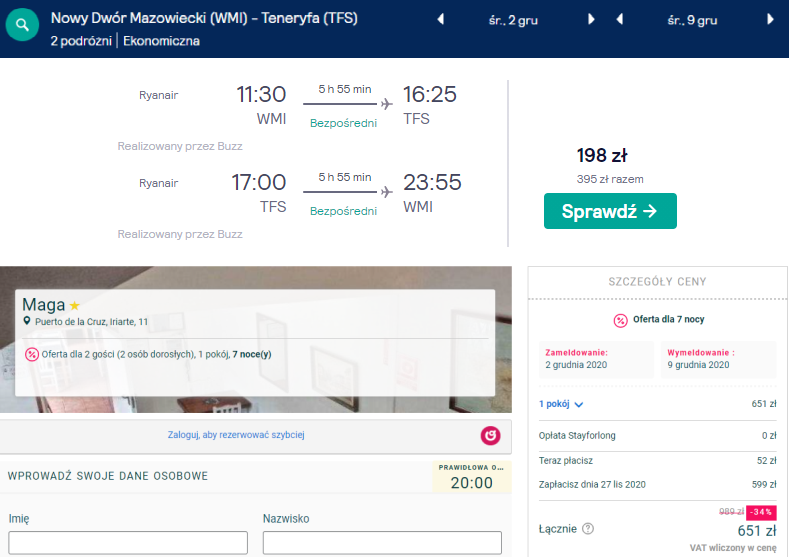The height and width of the screenshot is (560, 789).
Task: Click the percent icon next to Oferta dla 2 gości
Action: coord(32,355)
